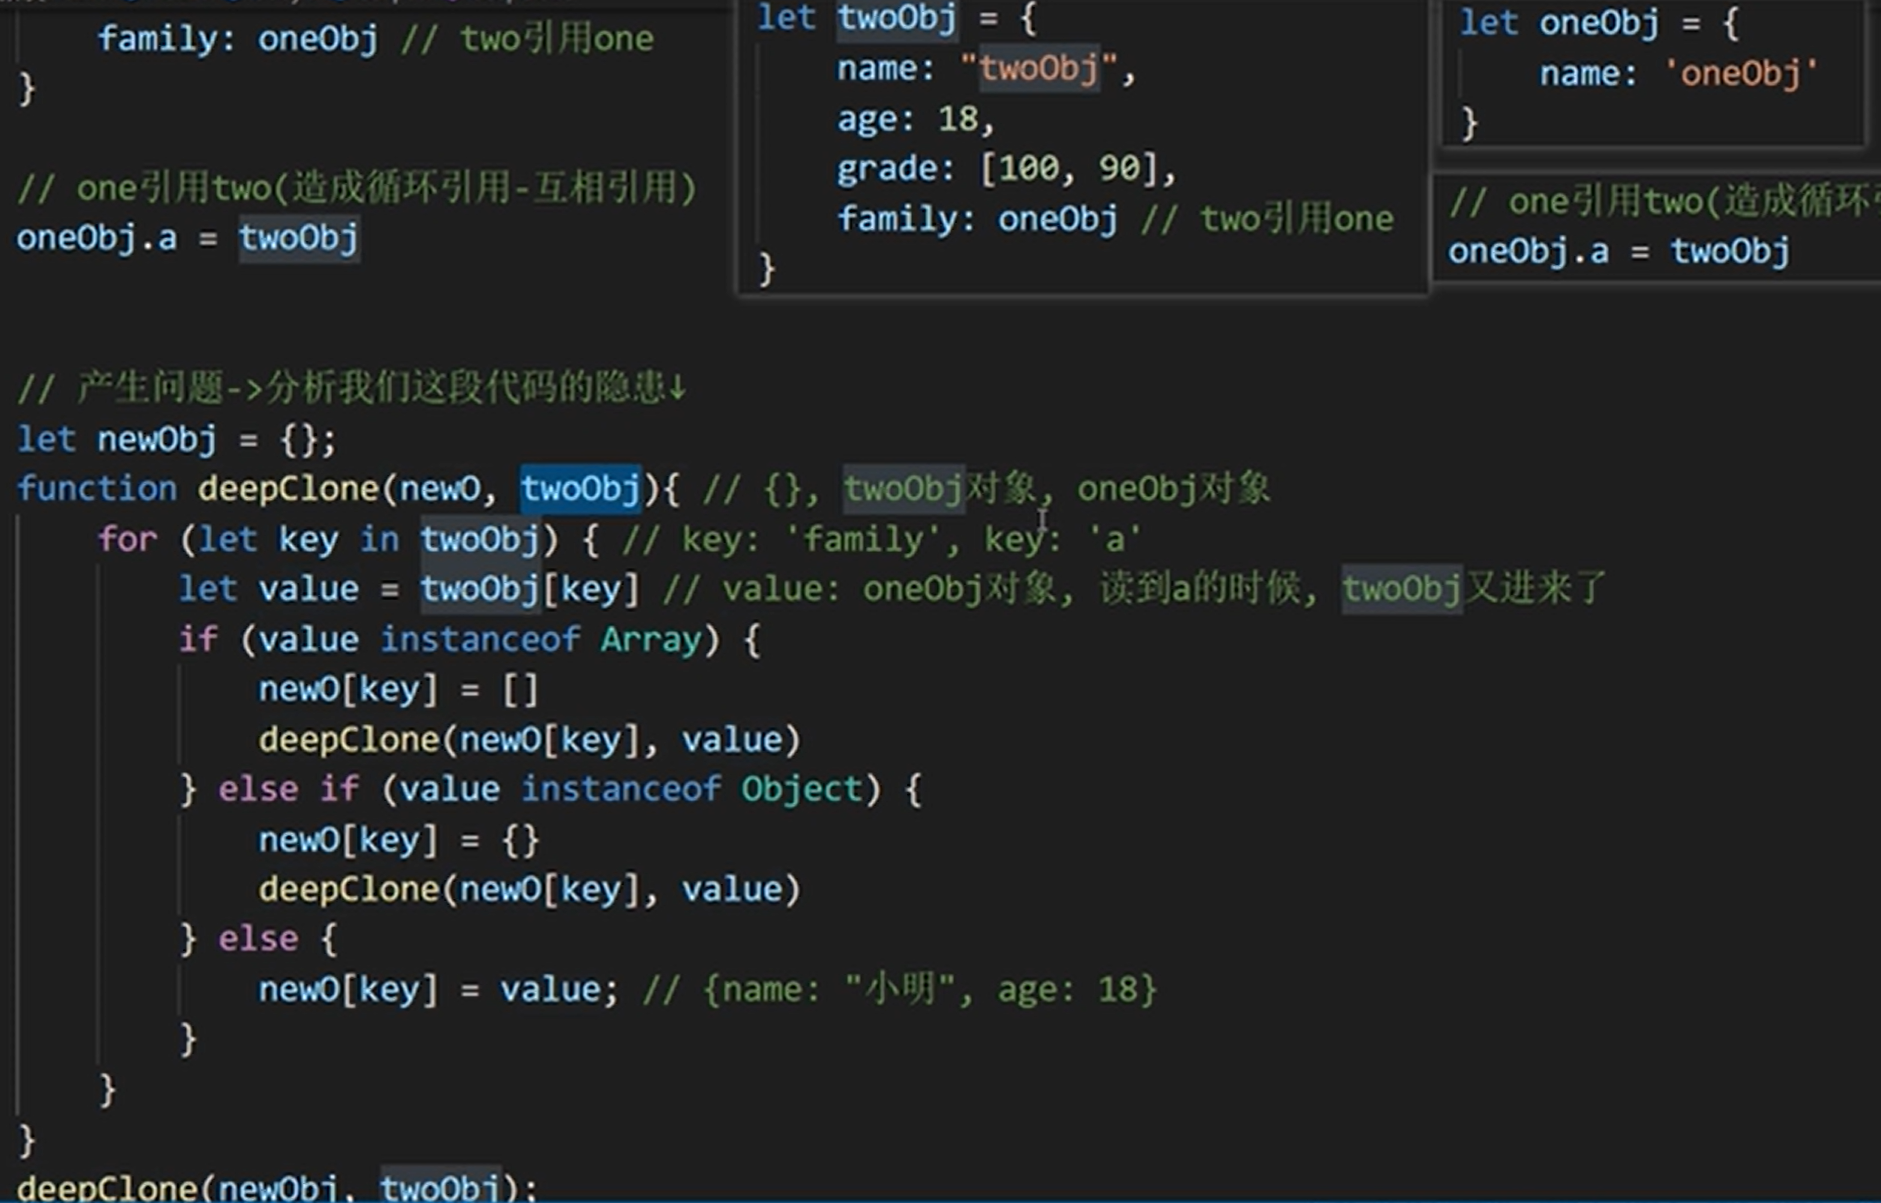The height and width of the screenshot is (1203, 1881).
Task: Click the comment '{name: "小明", age: 18}'
Action: (930, 989)
